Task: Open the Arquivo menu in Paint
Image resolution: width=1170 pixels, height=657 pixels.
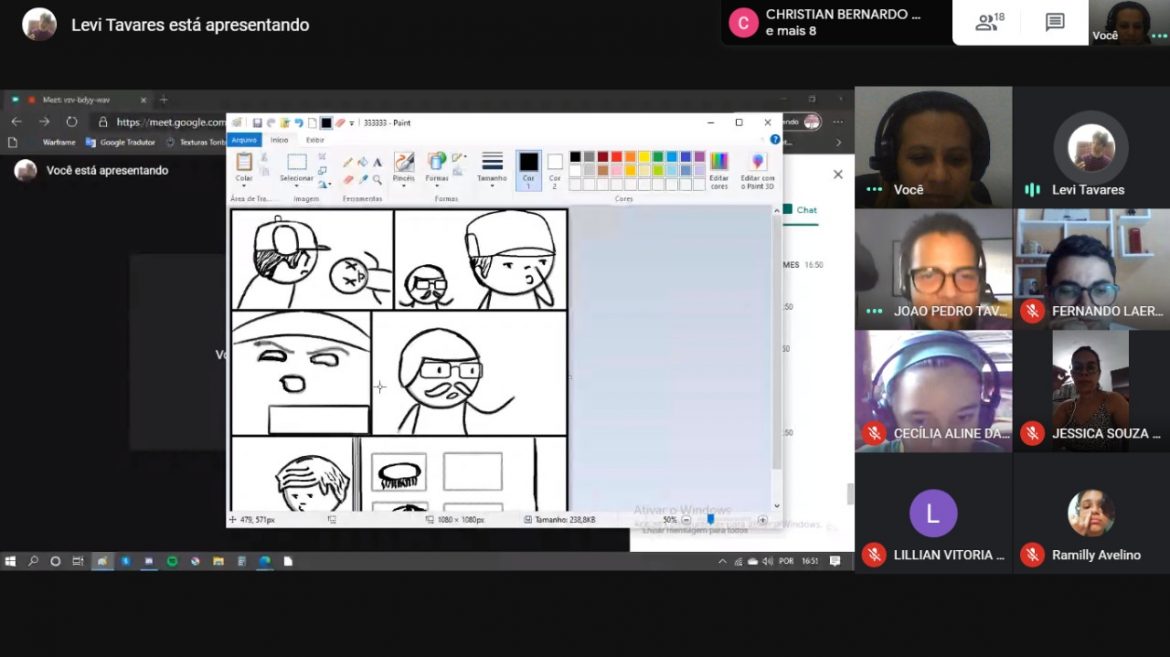Action: (244, 140)
